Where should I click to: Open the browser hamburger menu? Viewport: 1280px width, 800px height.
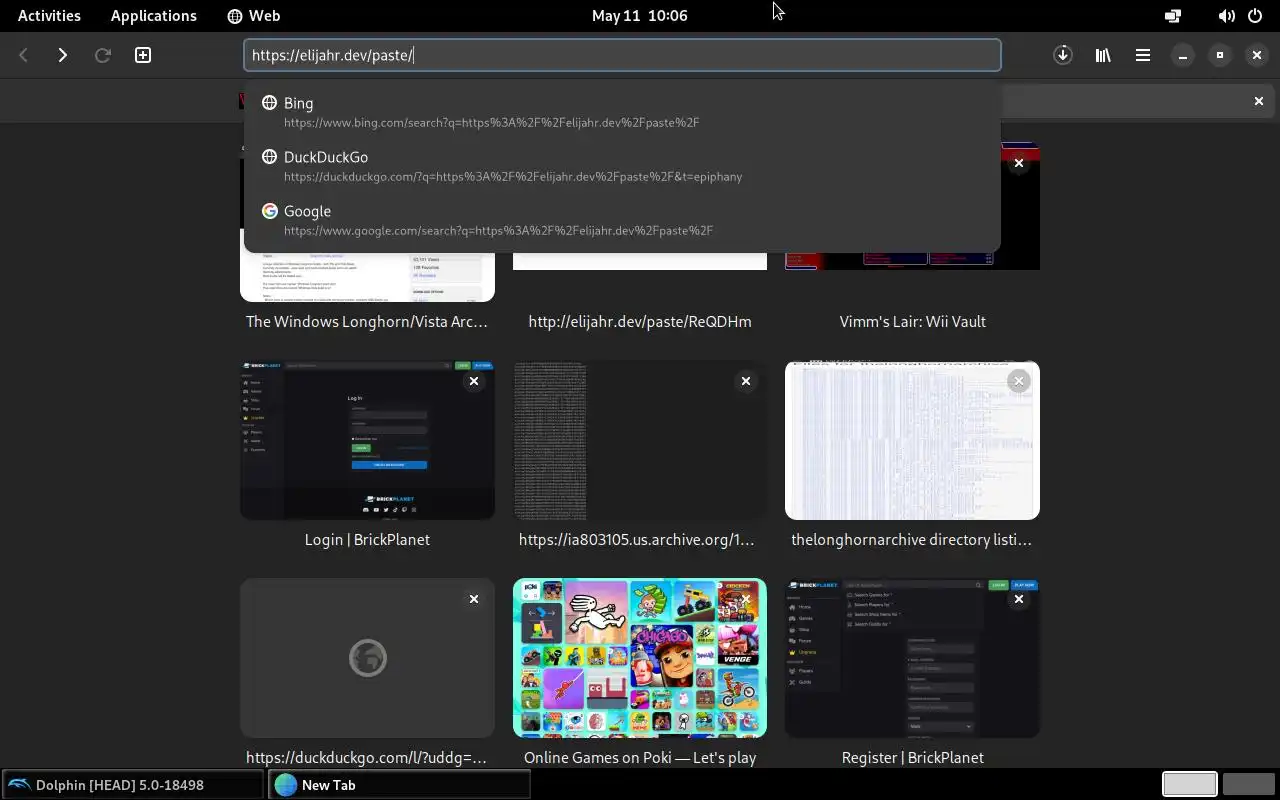(1143, 55)
